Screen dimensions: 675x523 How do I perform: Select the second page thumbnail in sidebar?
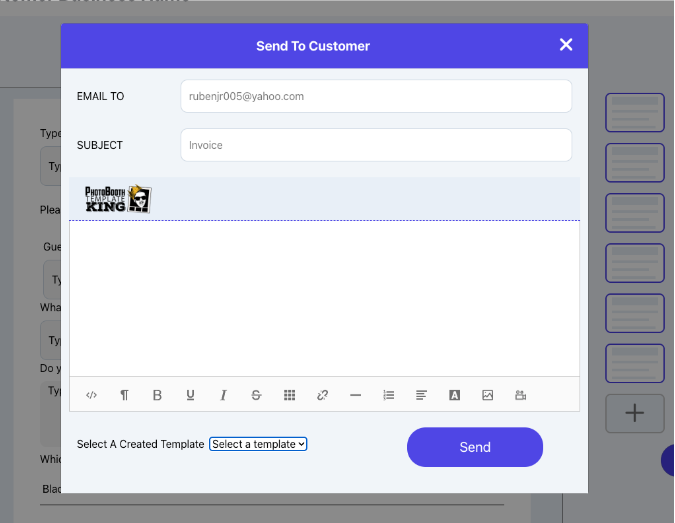click(x=635, y=163)
